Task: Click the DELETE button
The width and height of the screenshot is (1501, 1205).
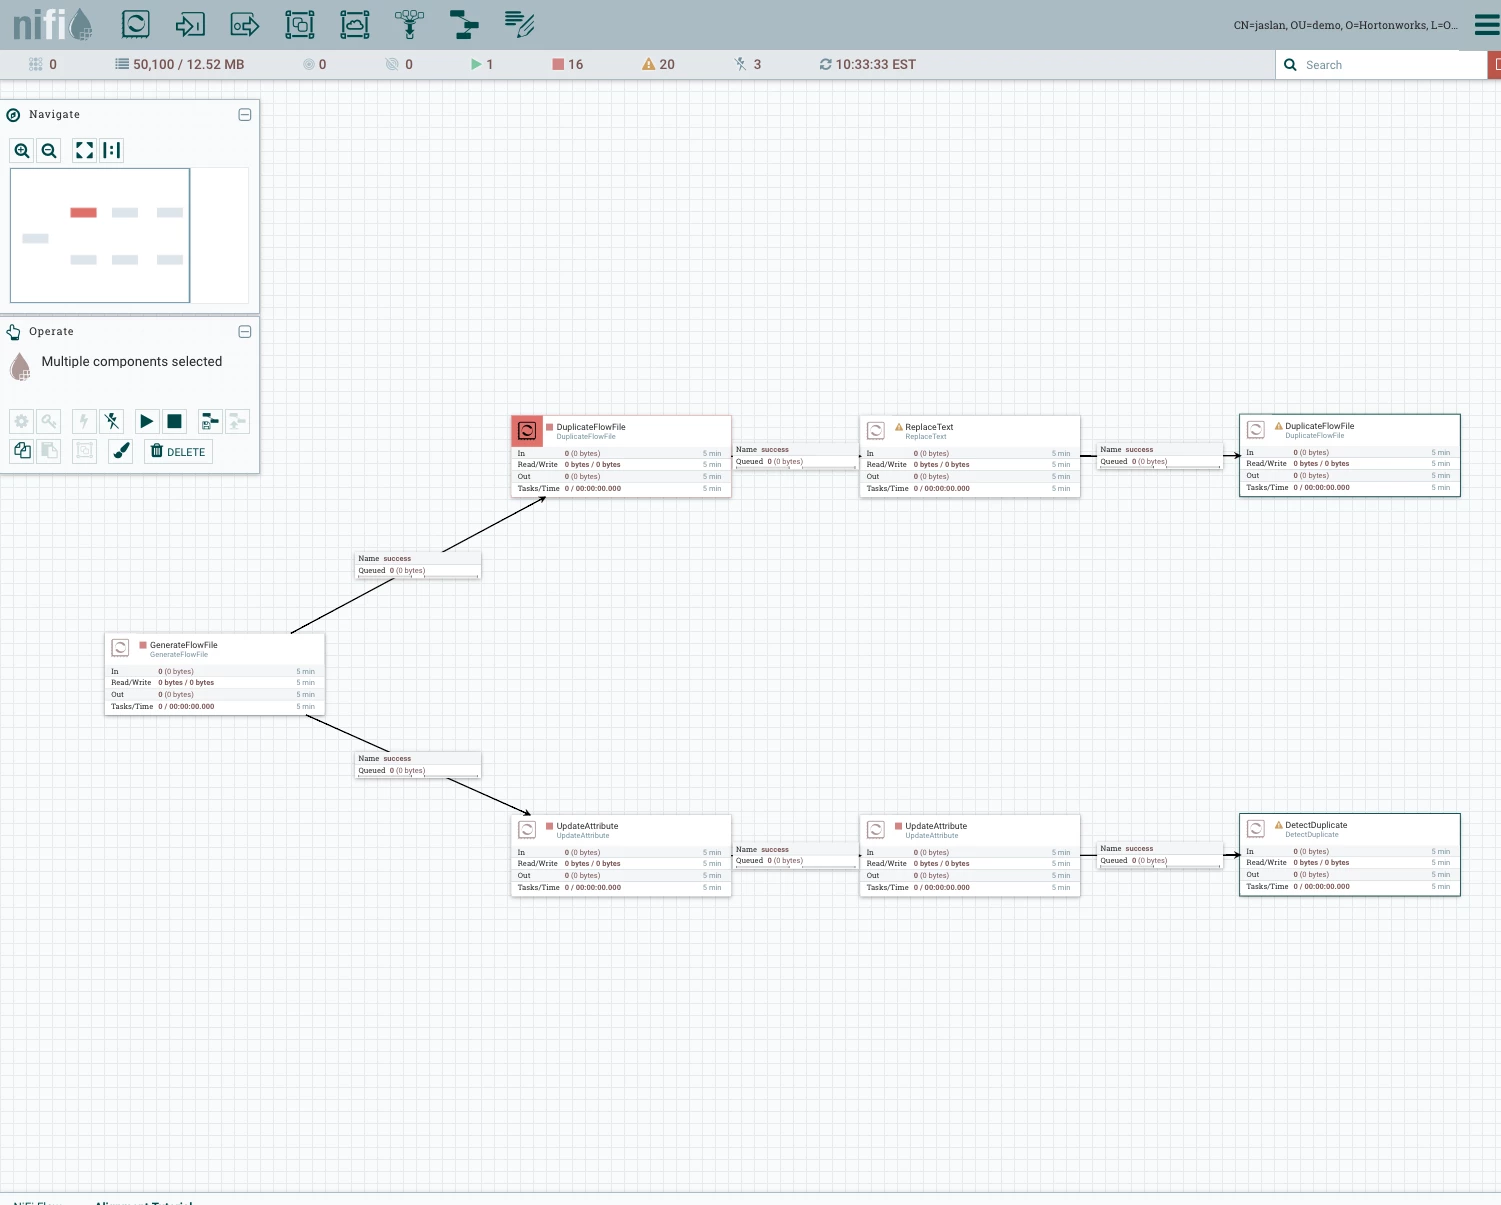Action: (x=178, y=451)
